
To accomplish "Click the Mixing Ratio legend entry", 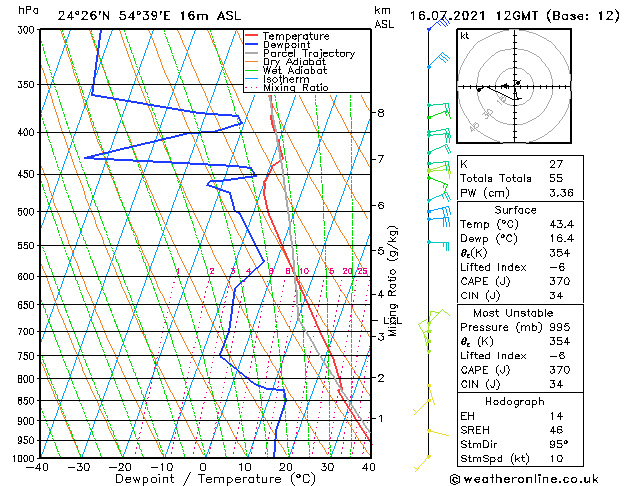I will point(286,87).
